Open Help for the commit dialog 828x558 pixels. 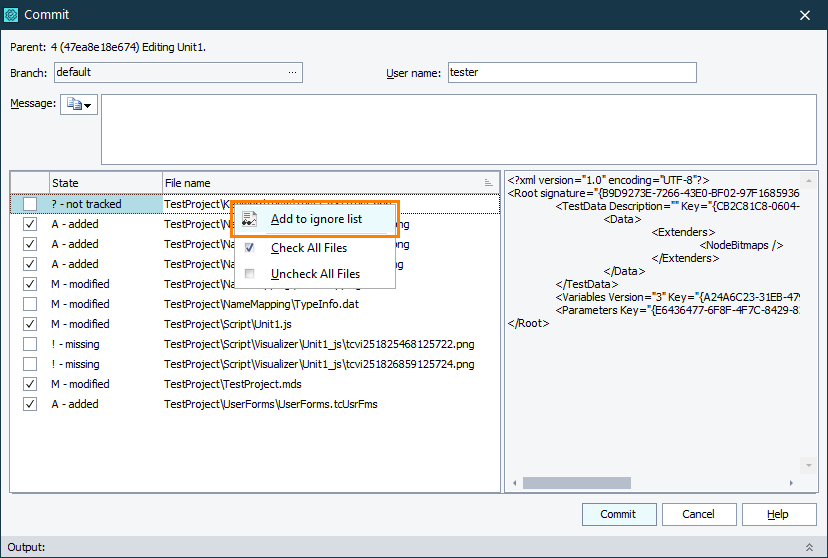pos(777,514)
